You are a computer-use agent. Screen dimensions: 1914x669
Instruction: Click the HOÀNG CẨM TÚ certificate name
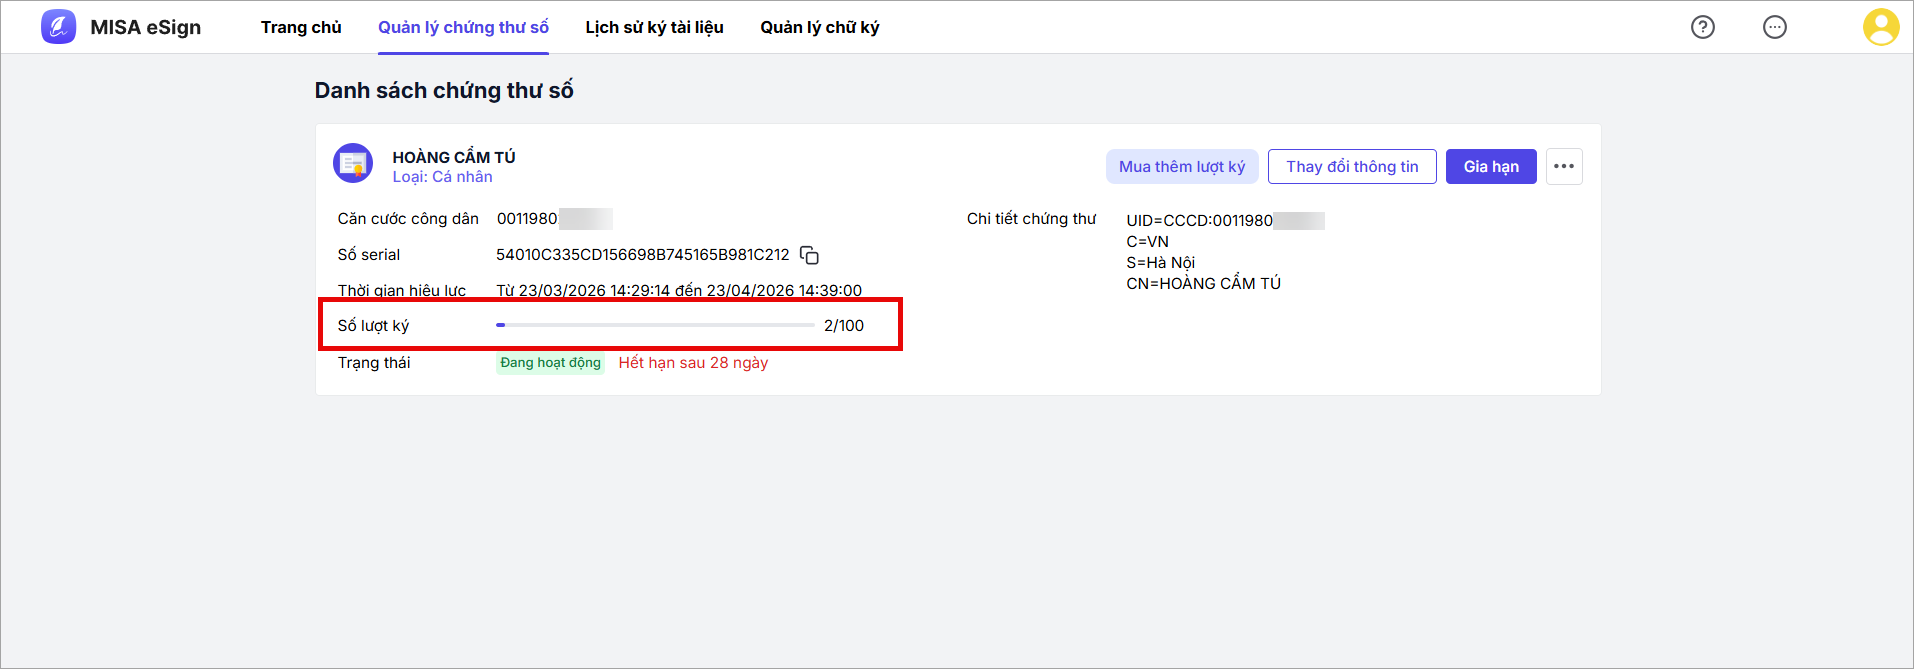[454, 157]
